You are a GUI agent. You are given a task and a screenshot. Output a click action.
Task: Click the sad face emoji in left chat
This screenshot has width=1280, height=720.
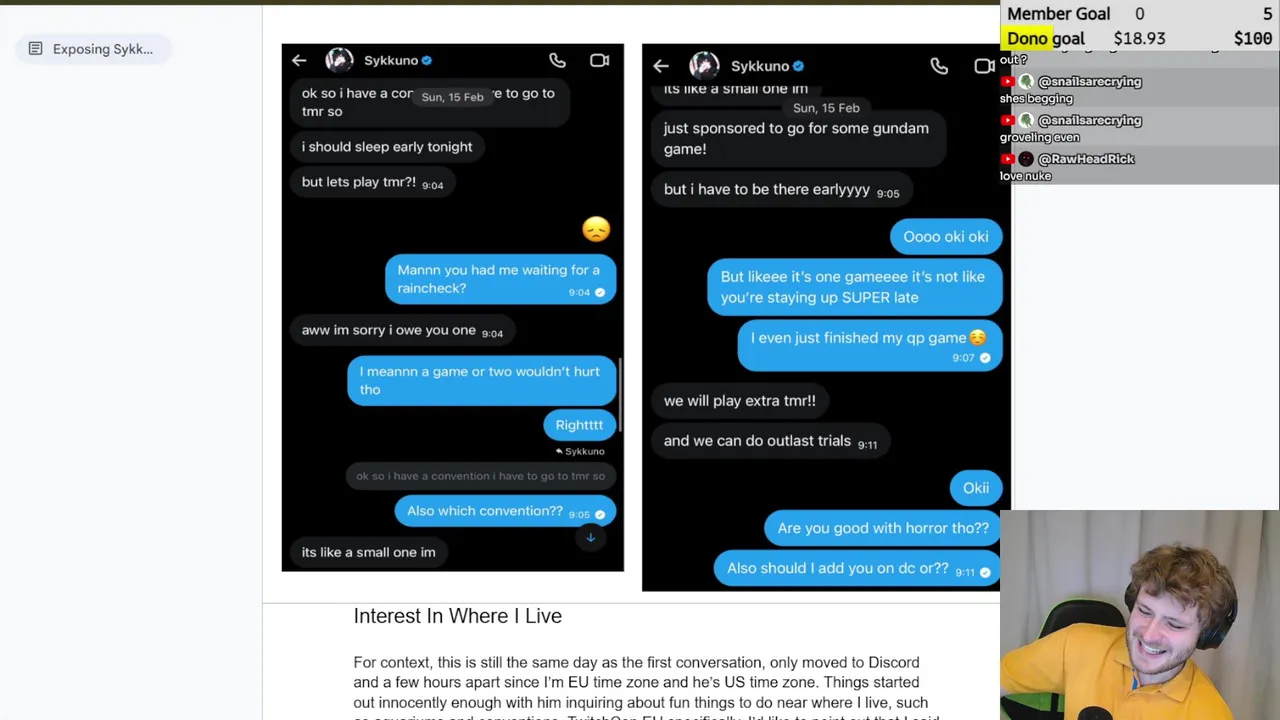coord(596,230)
